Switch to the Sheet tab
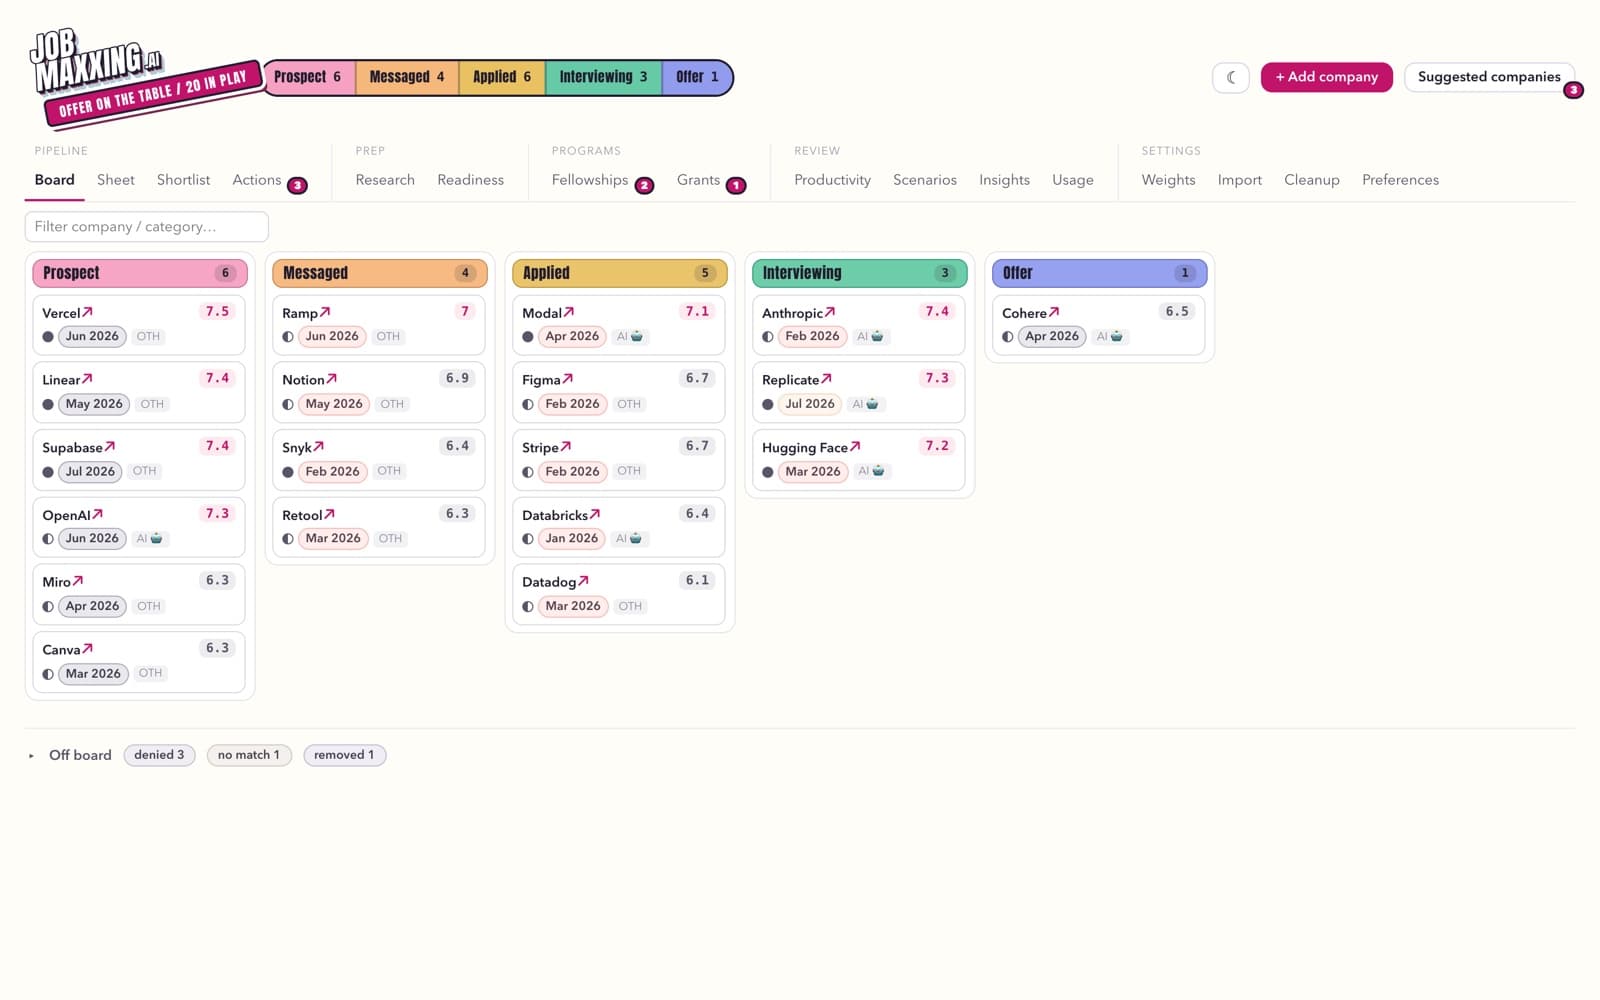Image resolution: width=1600 pixels, height=1000 pixels. pyautogui.click(x=116, y=180)
